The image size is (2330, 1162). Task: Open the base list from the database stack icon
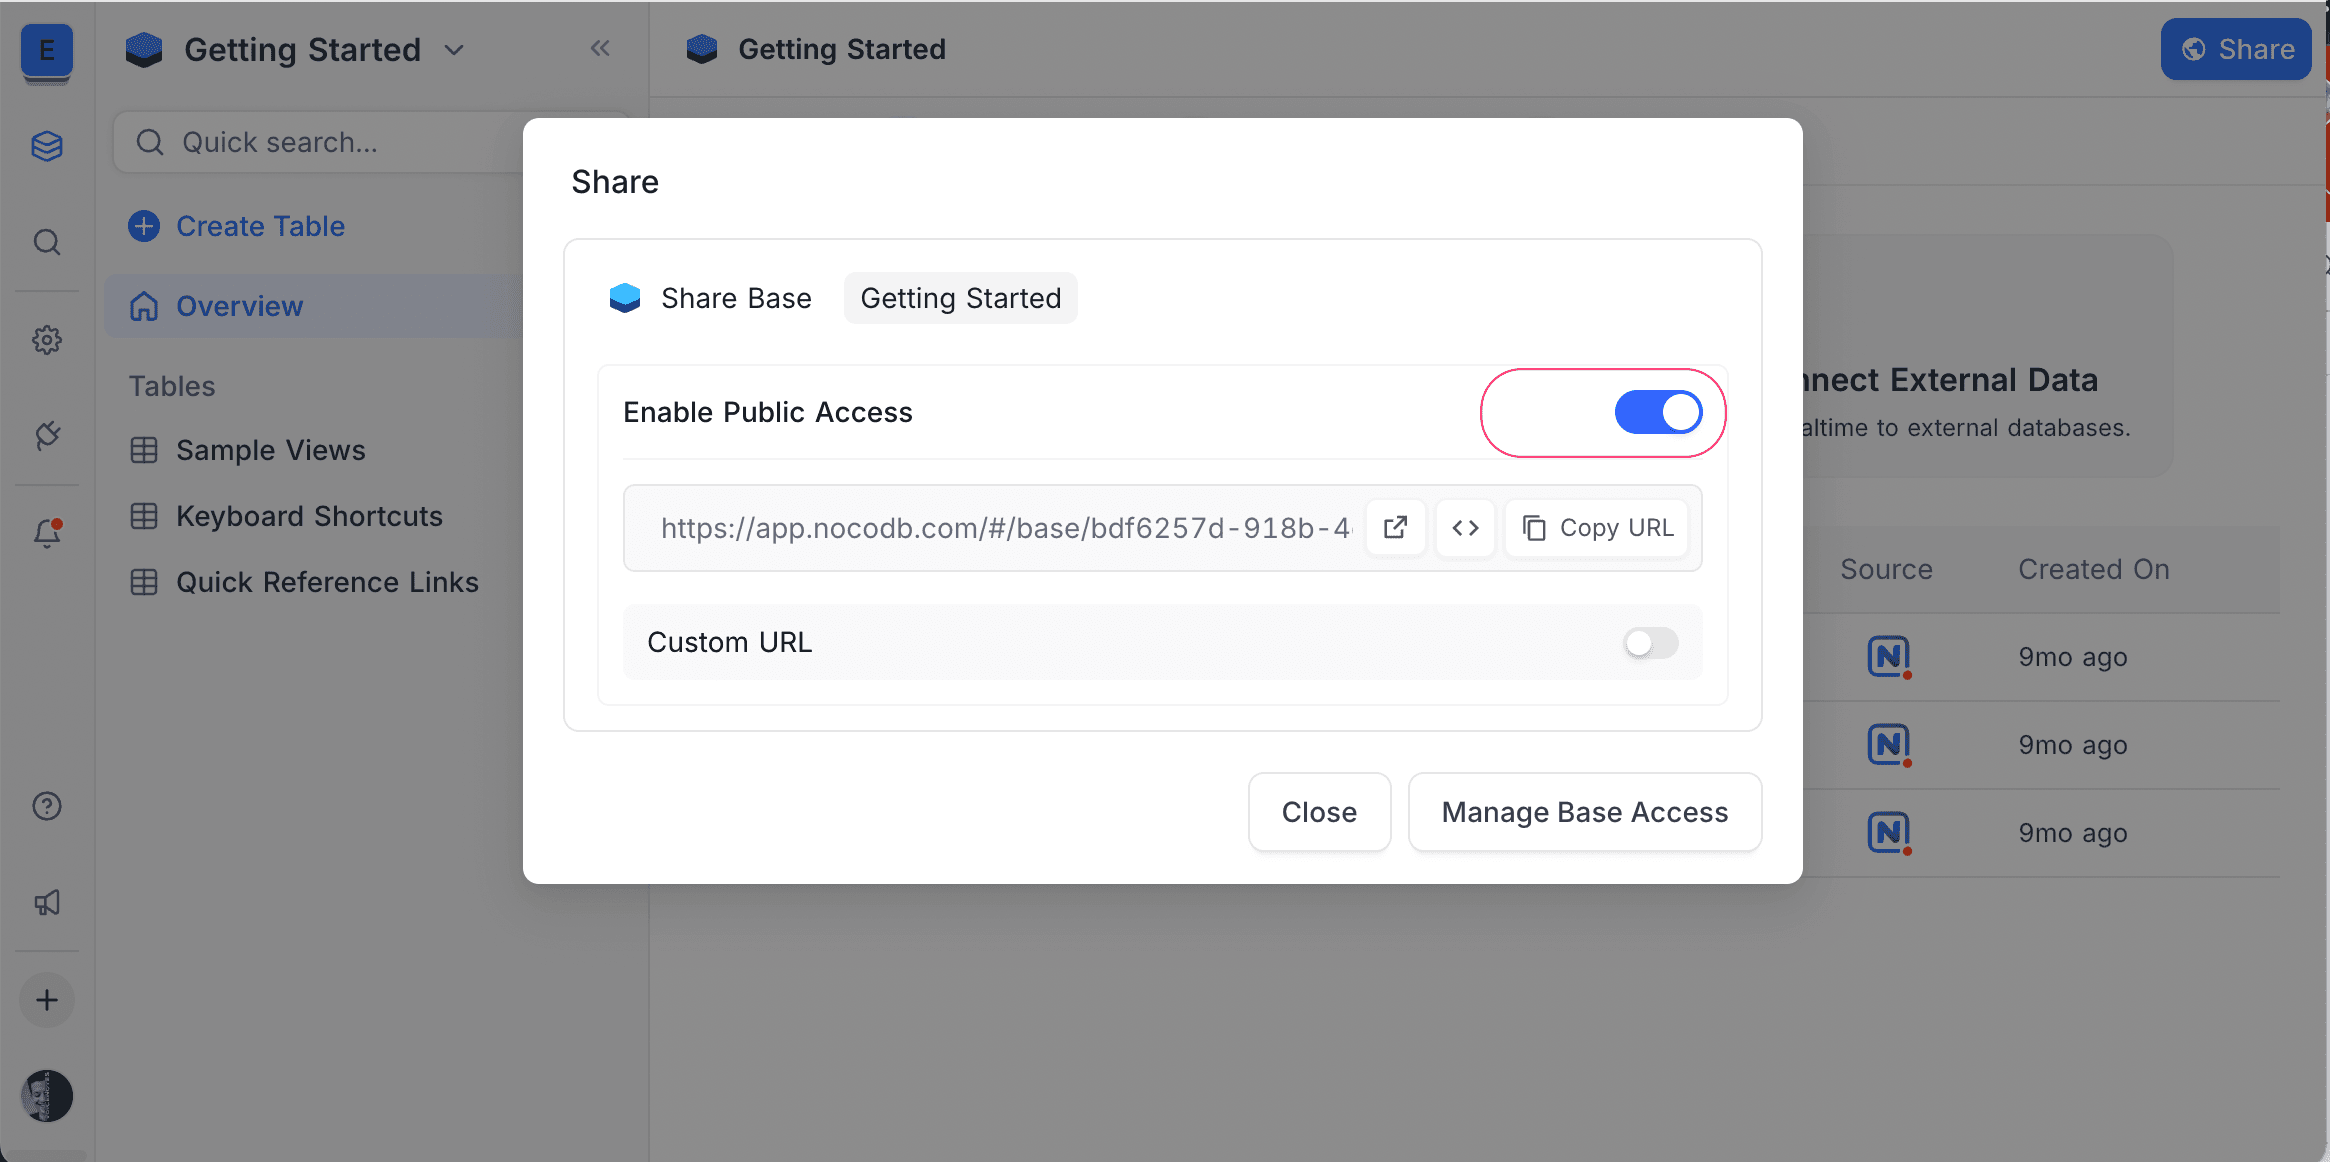(46, 146)
